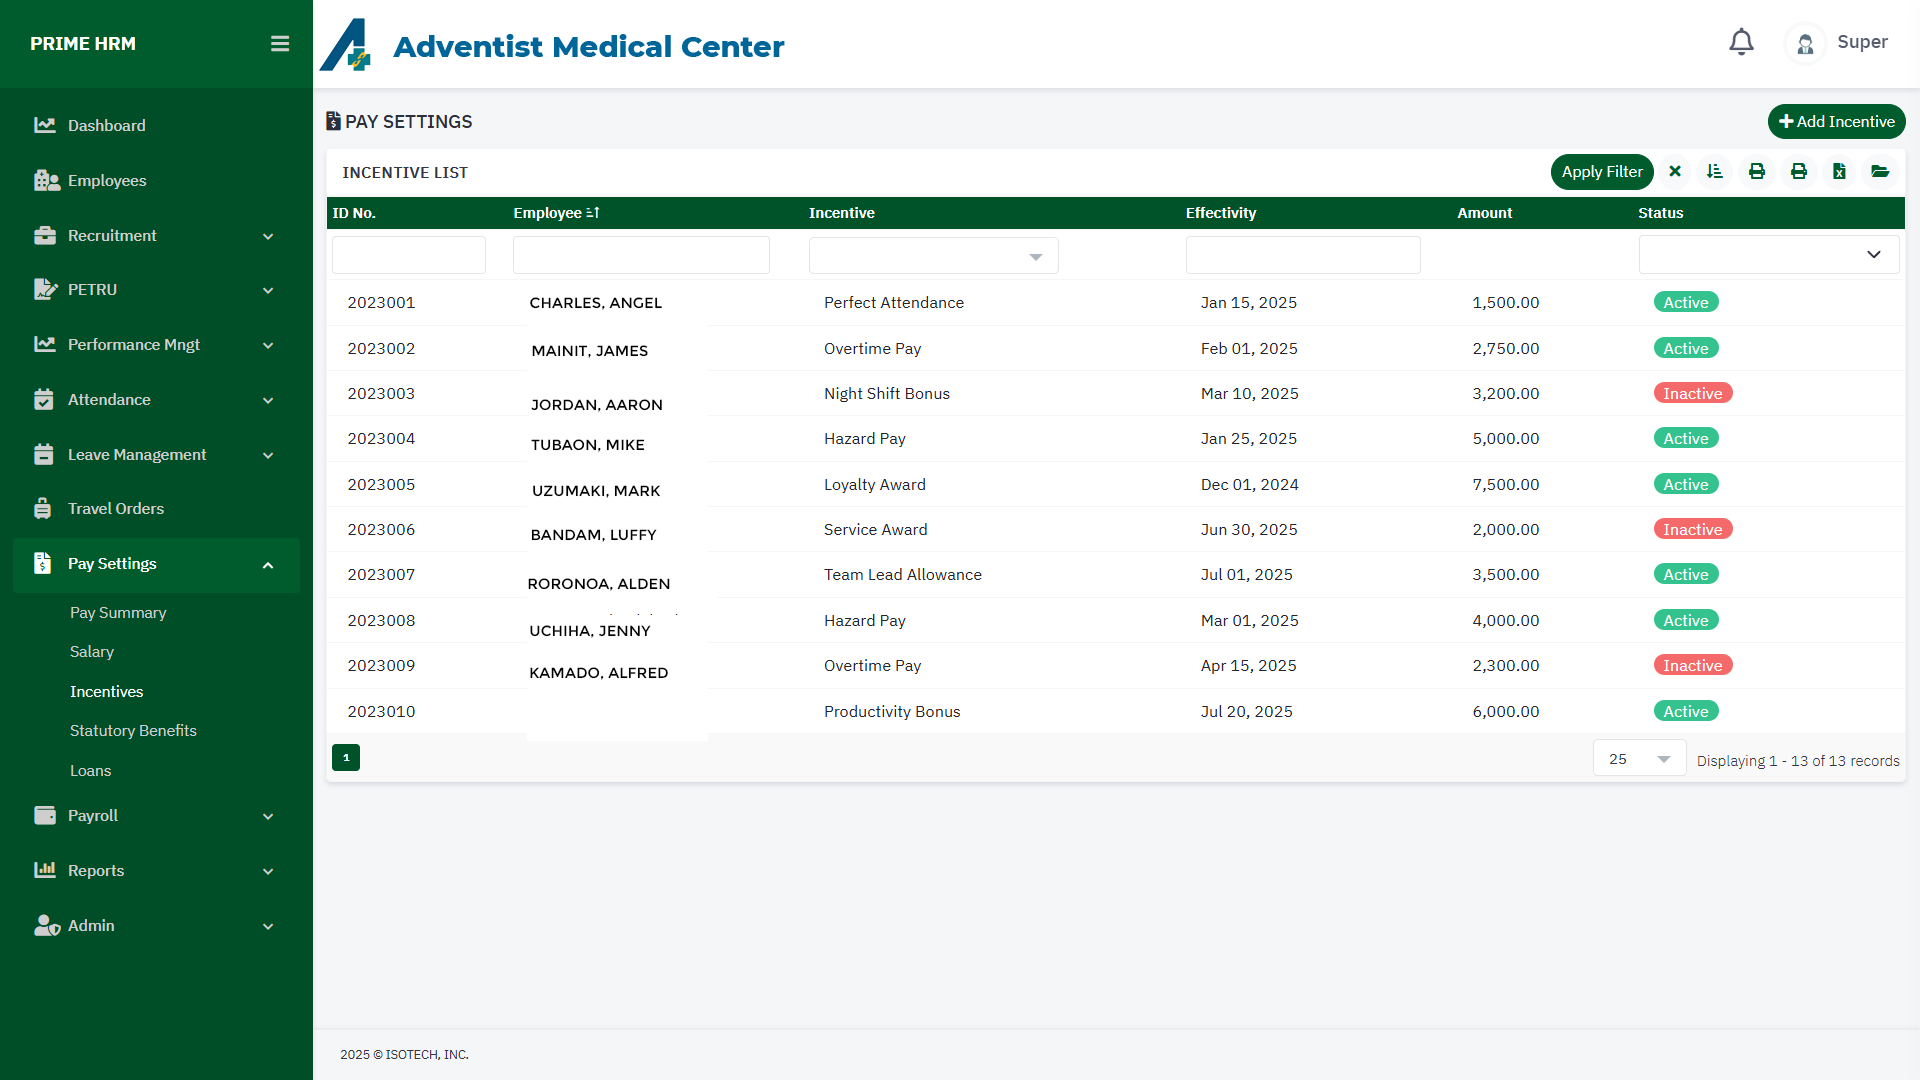Click the Add Incentive button
This screenshot has width=1920, height=1080.
pos(1836,122)
